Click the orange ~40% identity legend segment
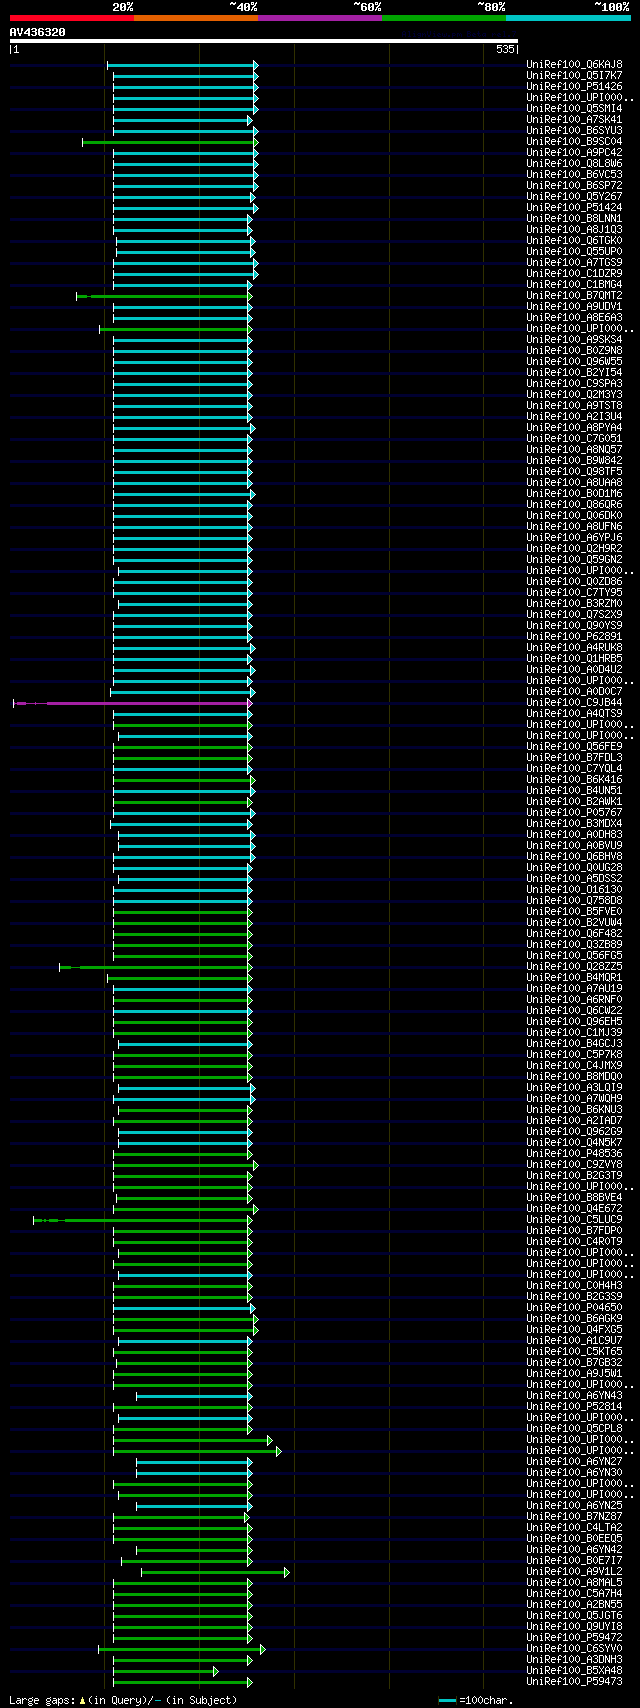The width and height of the screenshot is (640, 1708). (196, 18)
